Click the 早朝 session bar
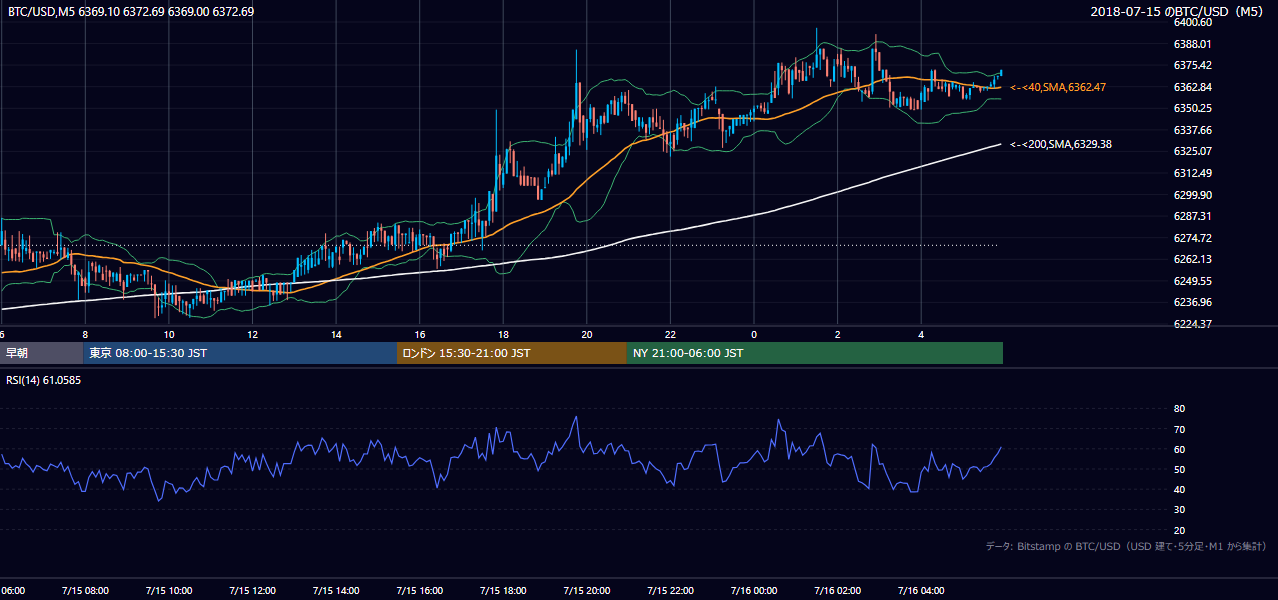Viewport: 1278px width, 600px height. pyautogui.click(x=41, y=353)
